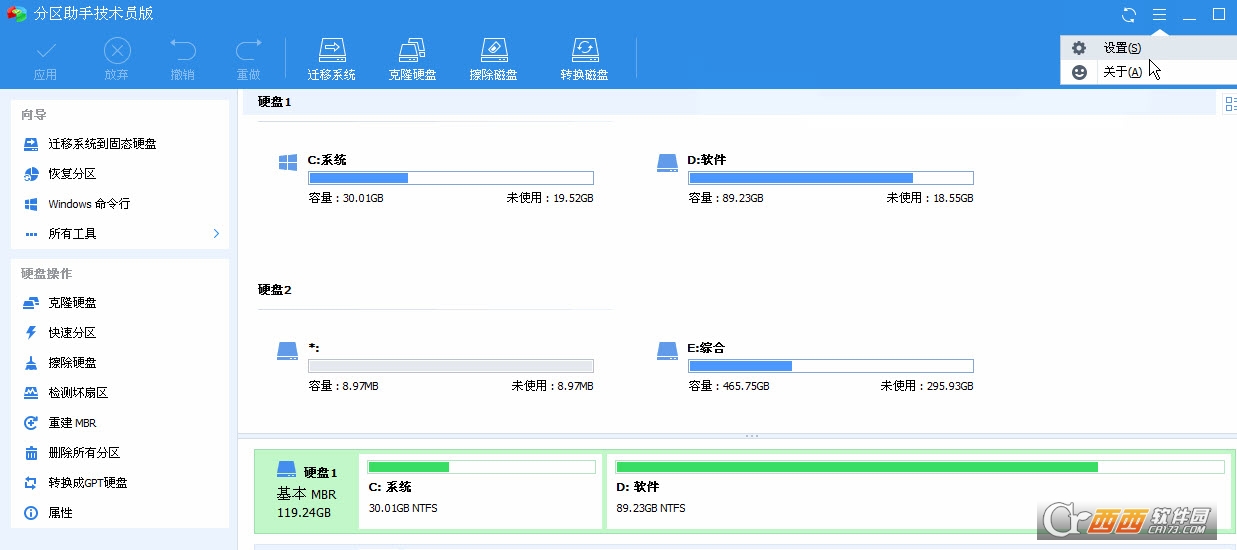Click the 迁移系统 toolbar icon
This screenshot has height=550, width=1237.
click(331, 59)
